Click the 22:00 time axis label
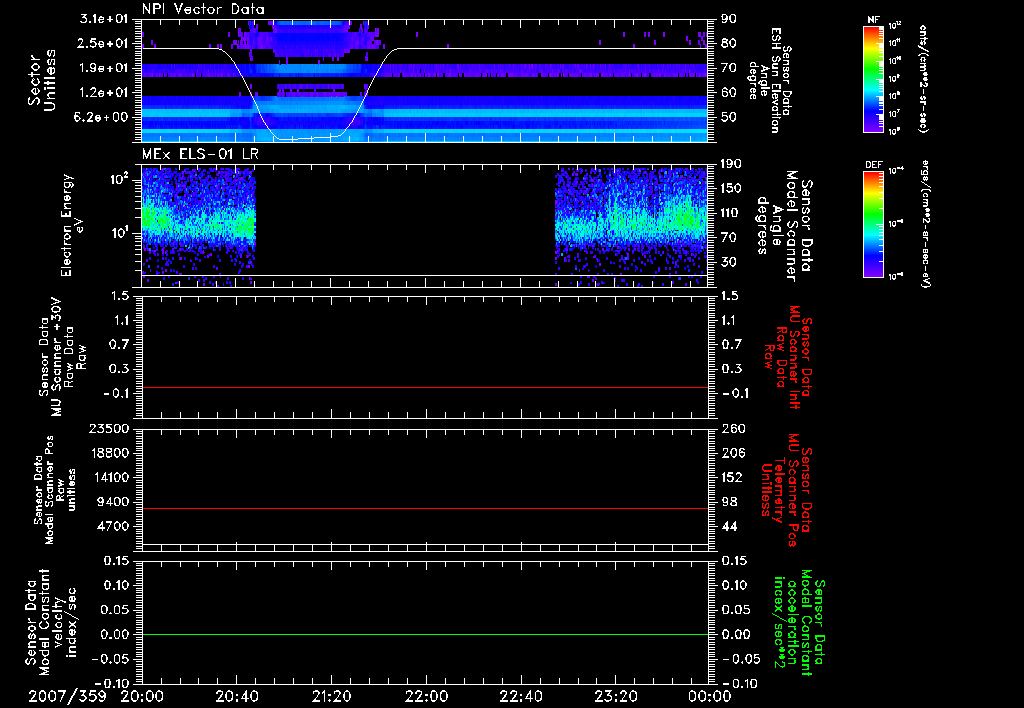This screenshot has width=1024, height=708. click(426, 696)
